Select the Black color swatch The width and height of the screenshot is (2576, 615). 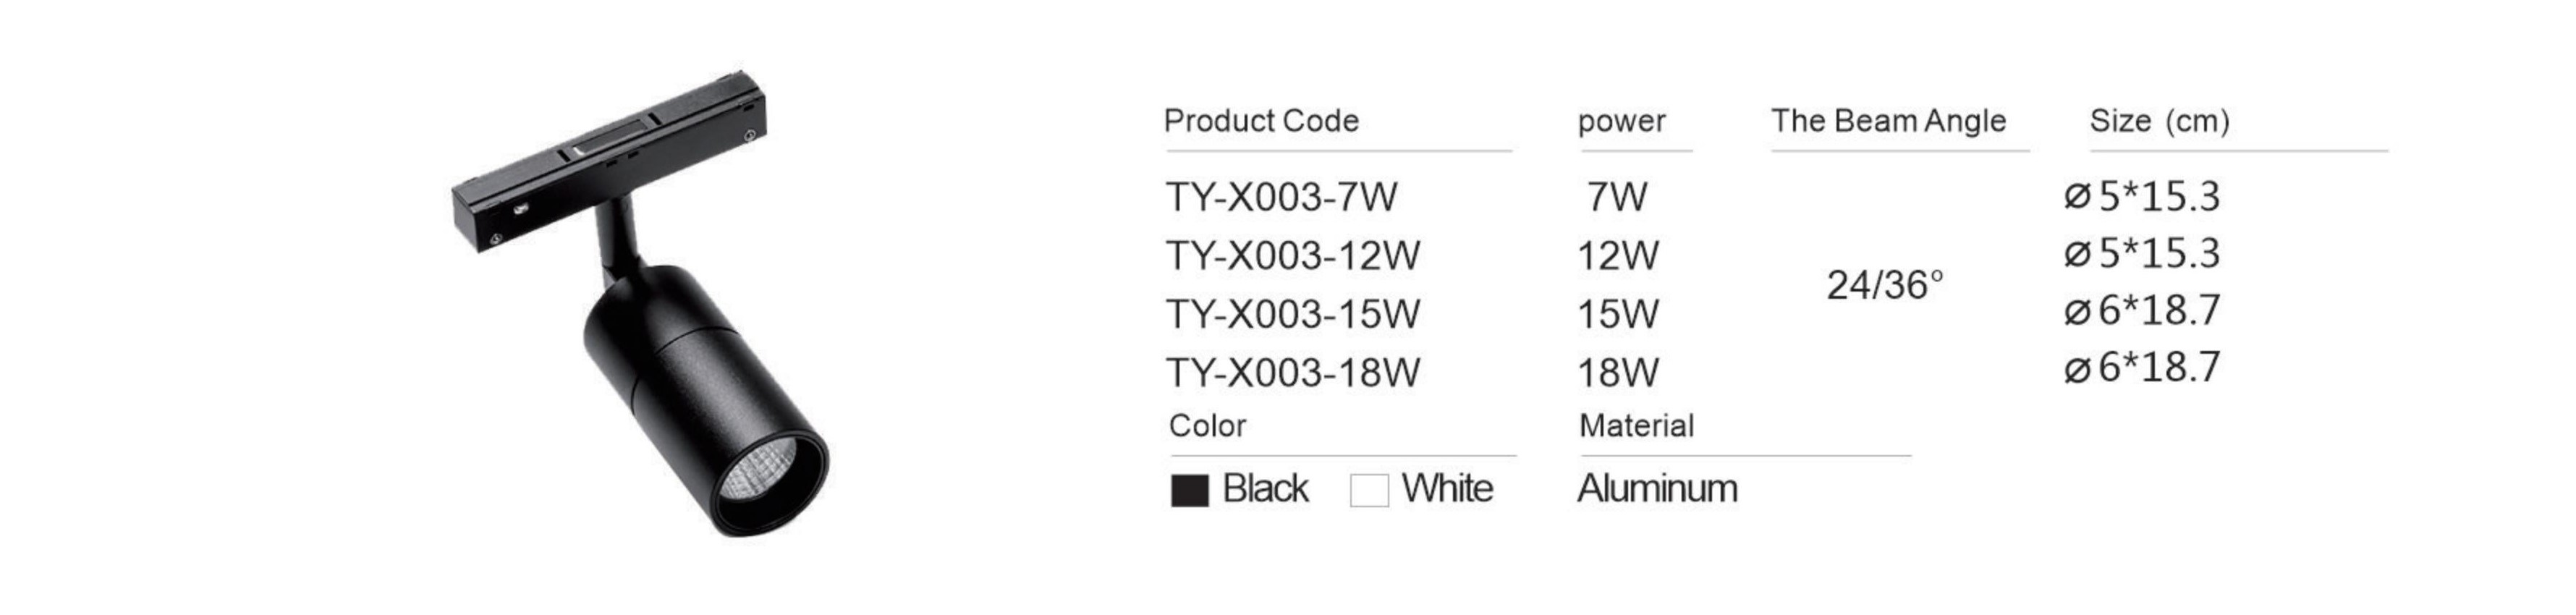pos(1189,490)
